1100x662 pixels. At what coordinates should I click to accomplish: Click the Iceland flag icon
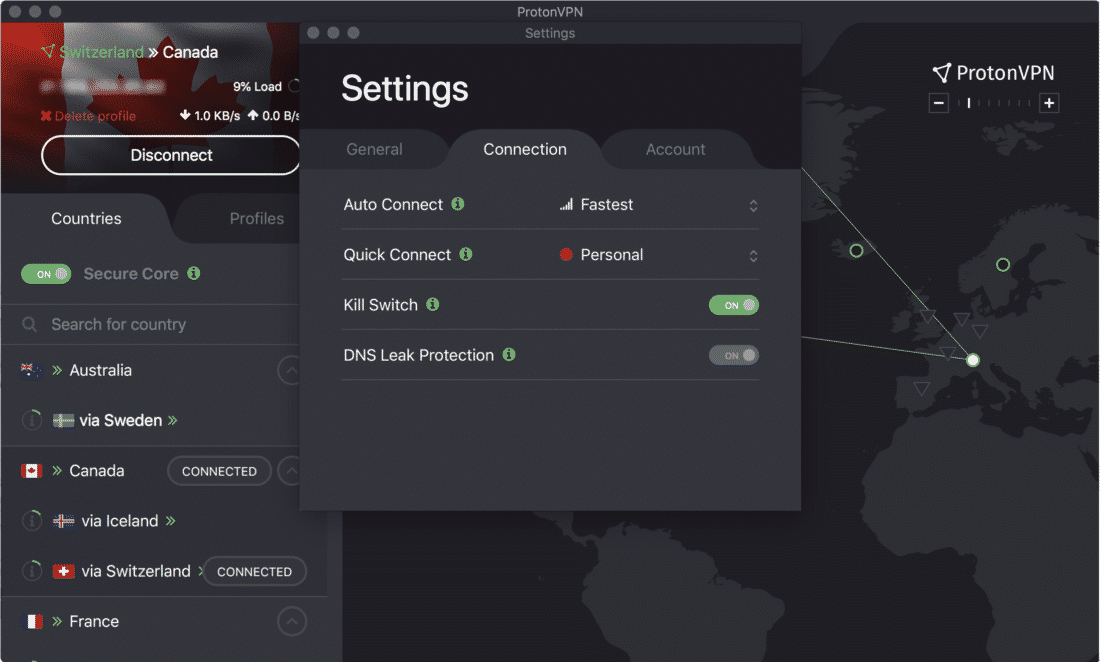tap(63, 521)
